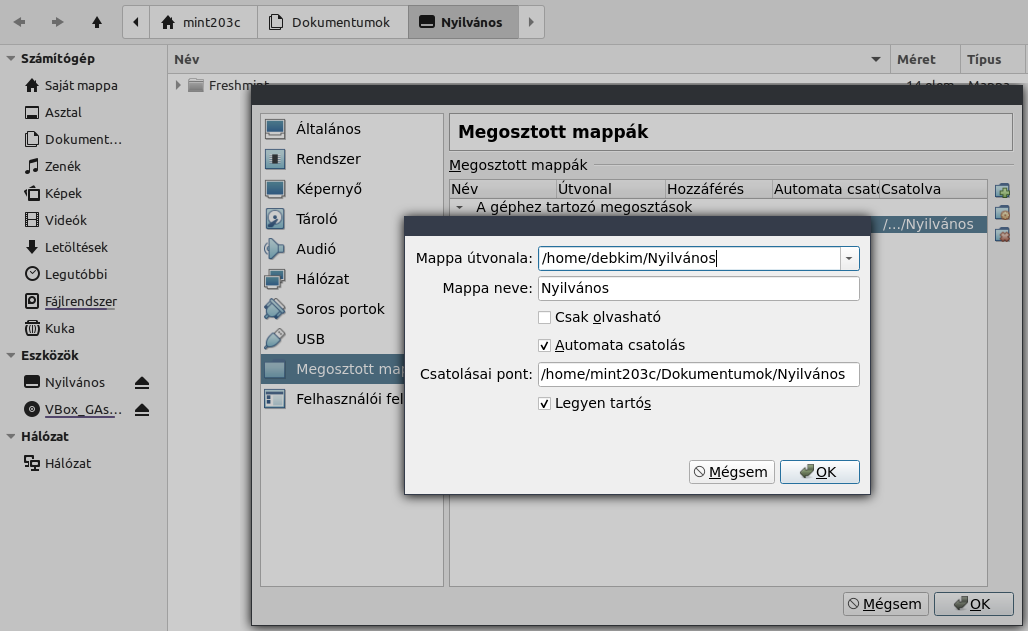Image resolution: width=1028 pixels, height=631 pixels.
Task: Select the /.../Nyilvános shared folder row
Action: pyautogui.click(x=928, y=224)
